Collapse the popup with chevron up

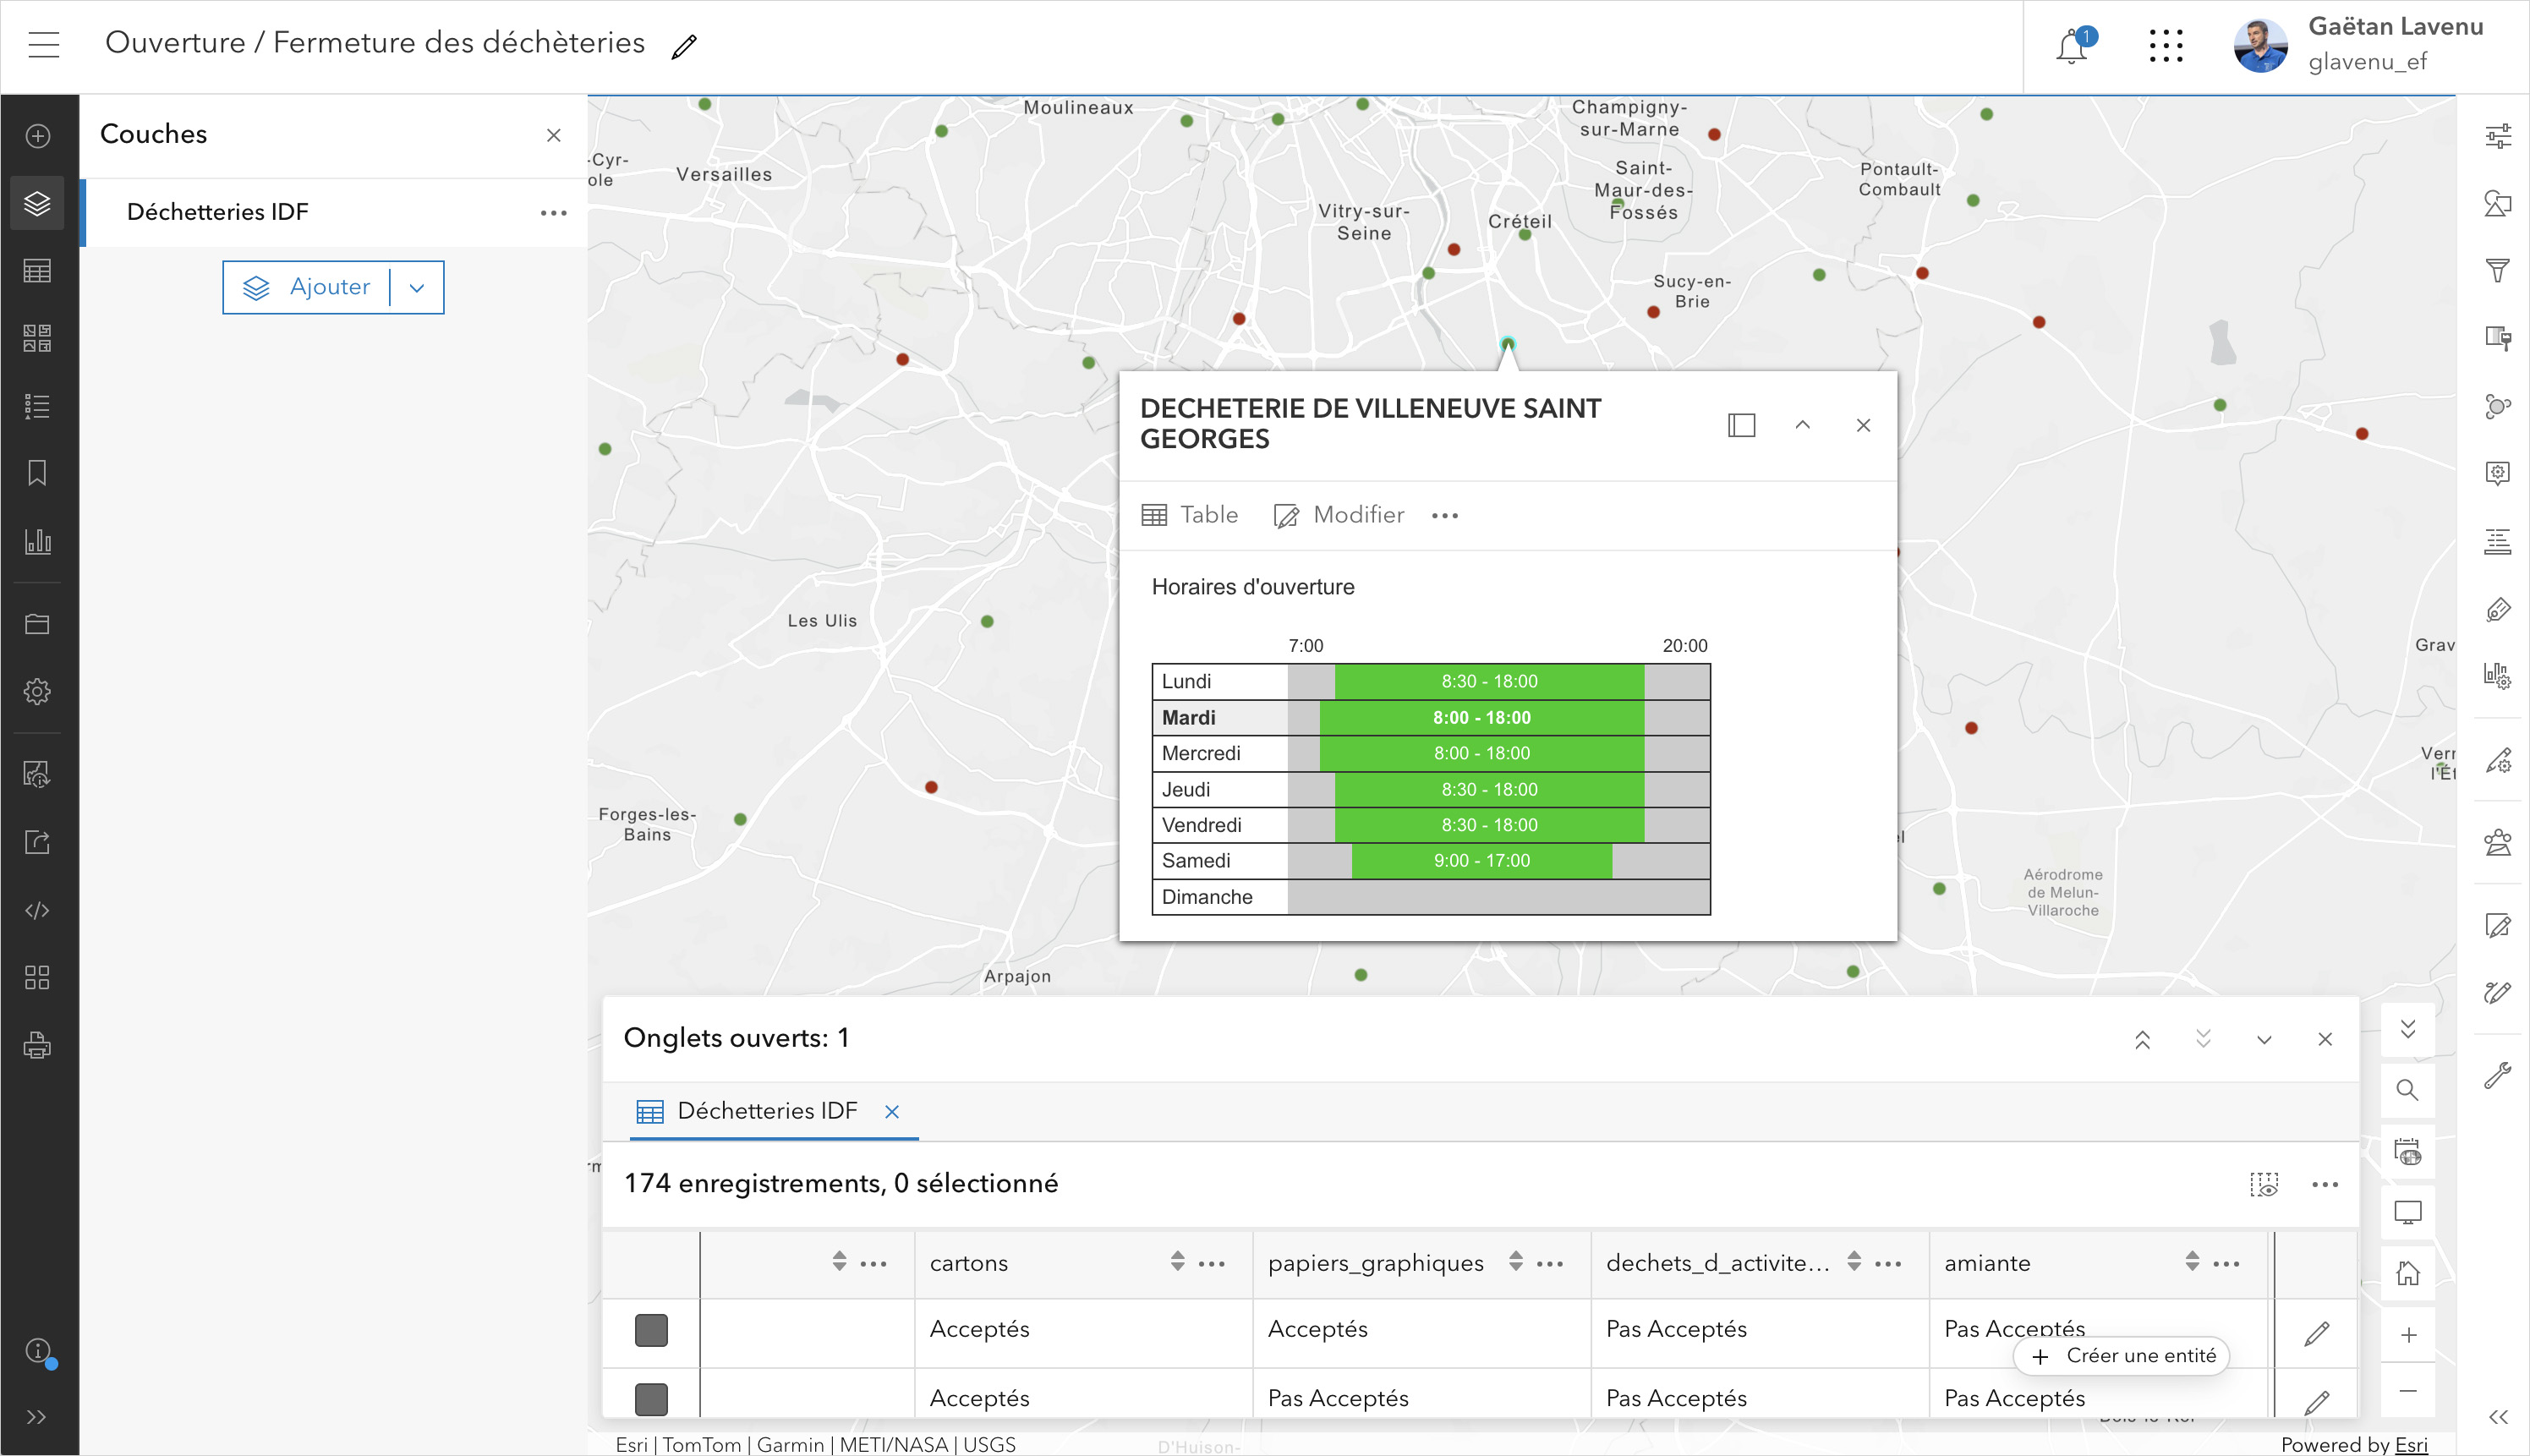pyautogui.click(x=1803, y=425)
